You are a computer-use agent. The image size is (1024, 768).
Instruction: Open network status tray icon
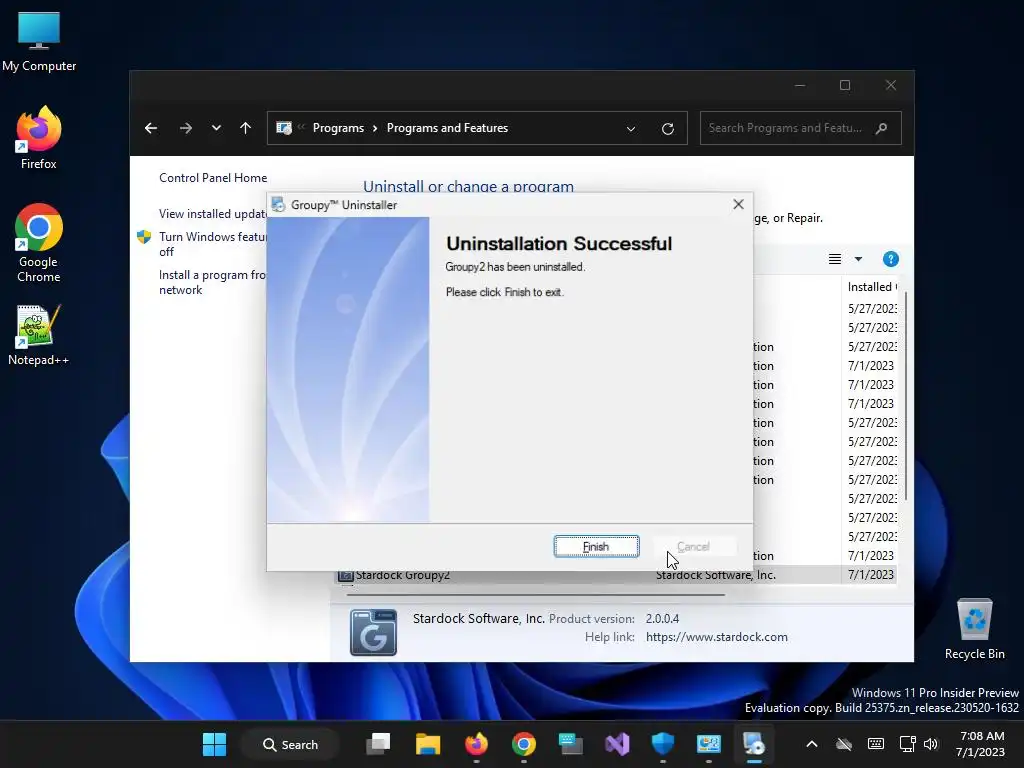click(x=908, y=744)
